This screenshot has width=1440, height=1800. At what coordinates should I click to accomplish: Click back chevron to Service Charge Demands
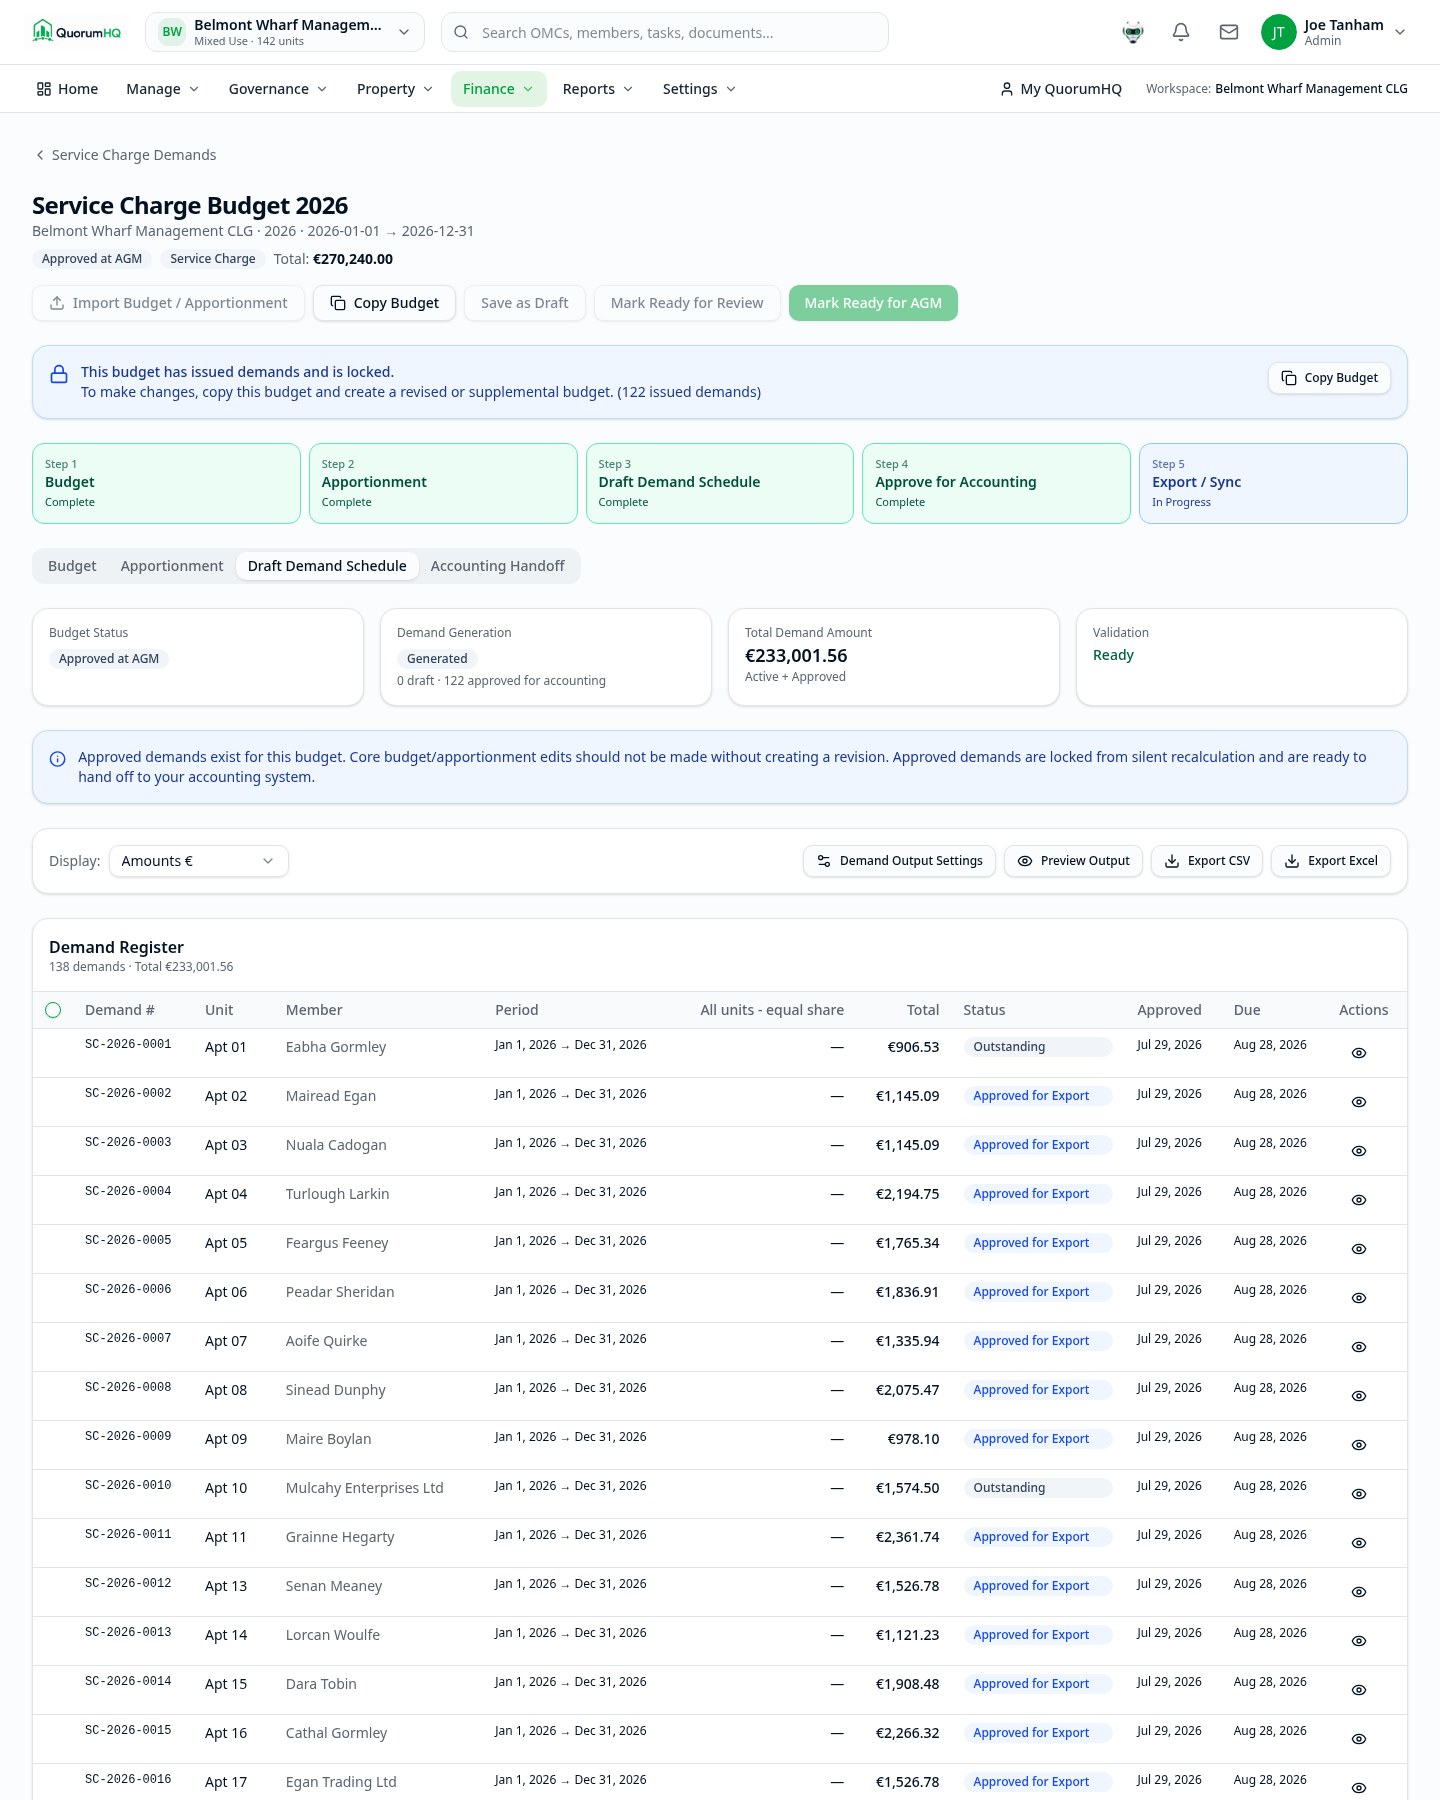40,155
